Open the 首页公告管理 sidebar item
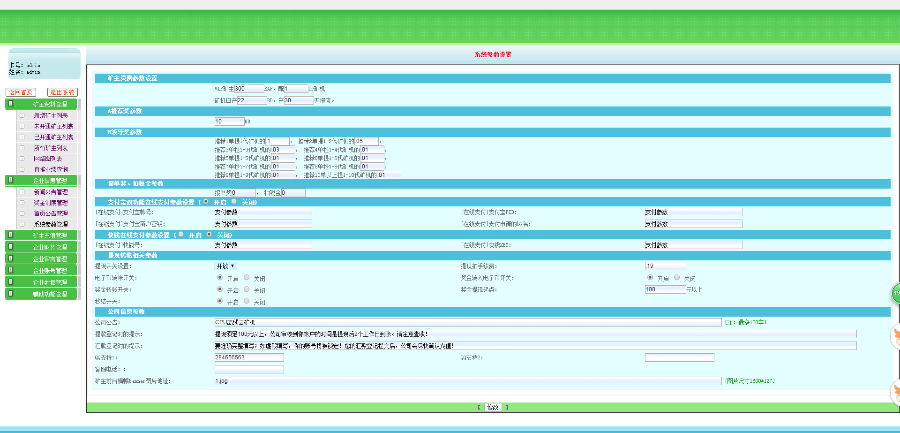 tap(51, 213)
